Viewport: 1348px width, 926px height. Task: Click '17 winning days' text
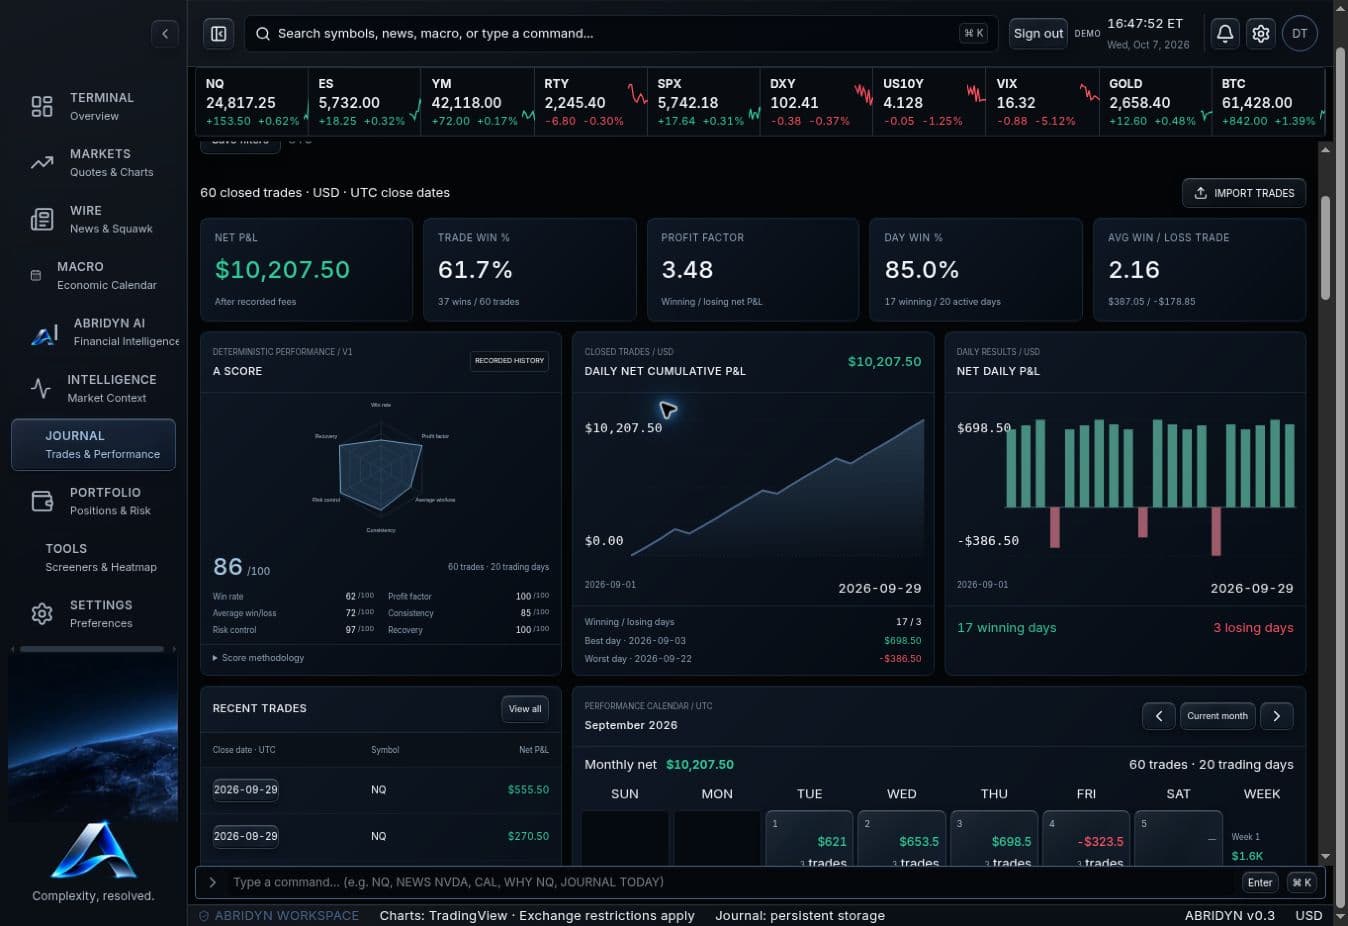click(x=1006, y=628)
